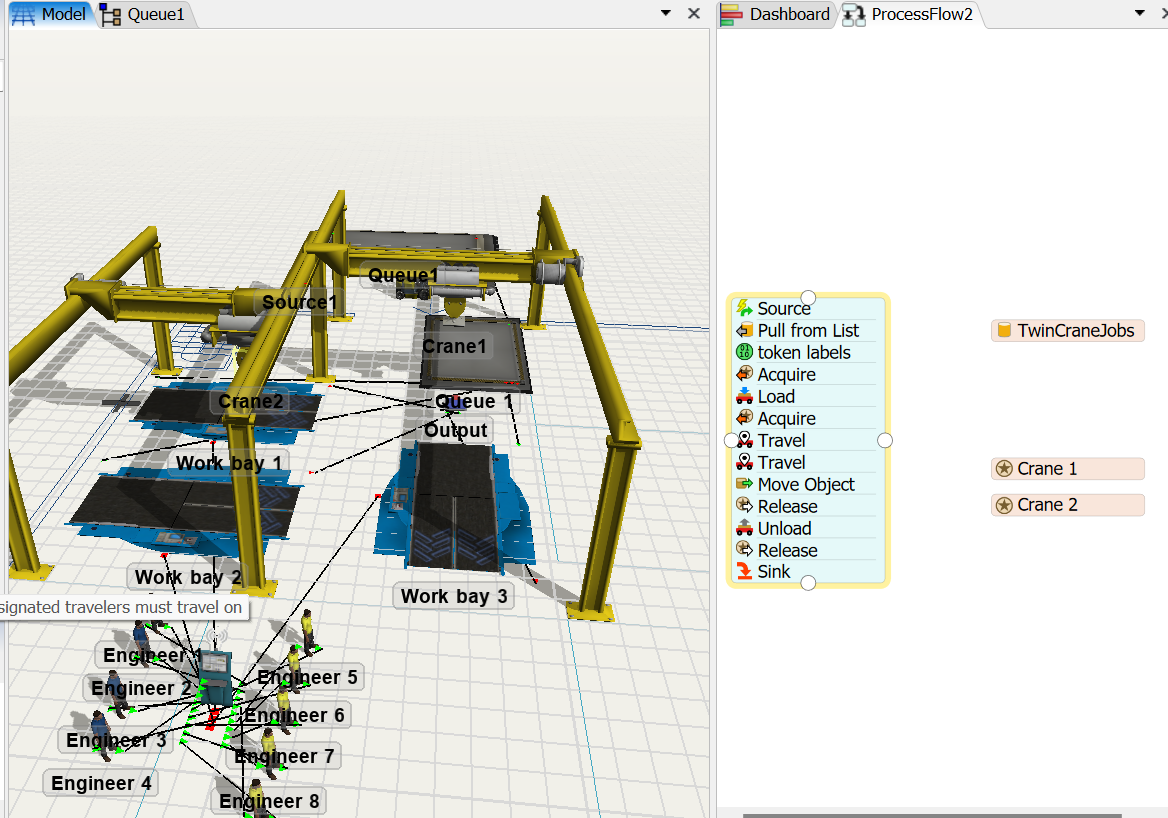1168x818 pixels.
Task: Select the Crane 1 resource star icon
Action: coord(1004,469)
